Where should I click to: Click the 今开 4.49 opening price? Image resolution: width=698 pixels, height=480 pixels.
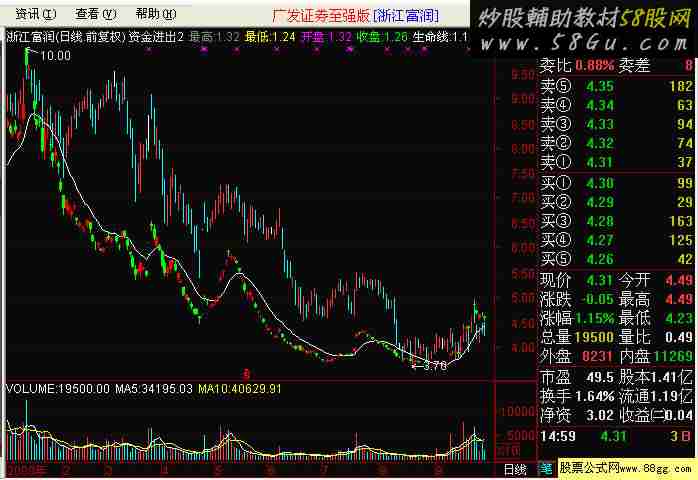679,281
